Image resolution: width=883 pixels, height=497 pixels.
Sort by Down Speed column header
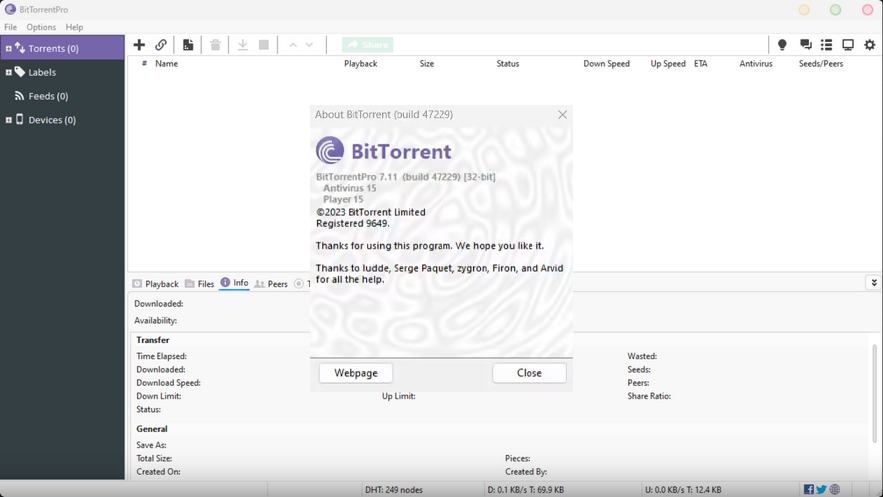coord(606,64)
